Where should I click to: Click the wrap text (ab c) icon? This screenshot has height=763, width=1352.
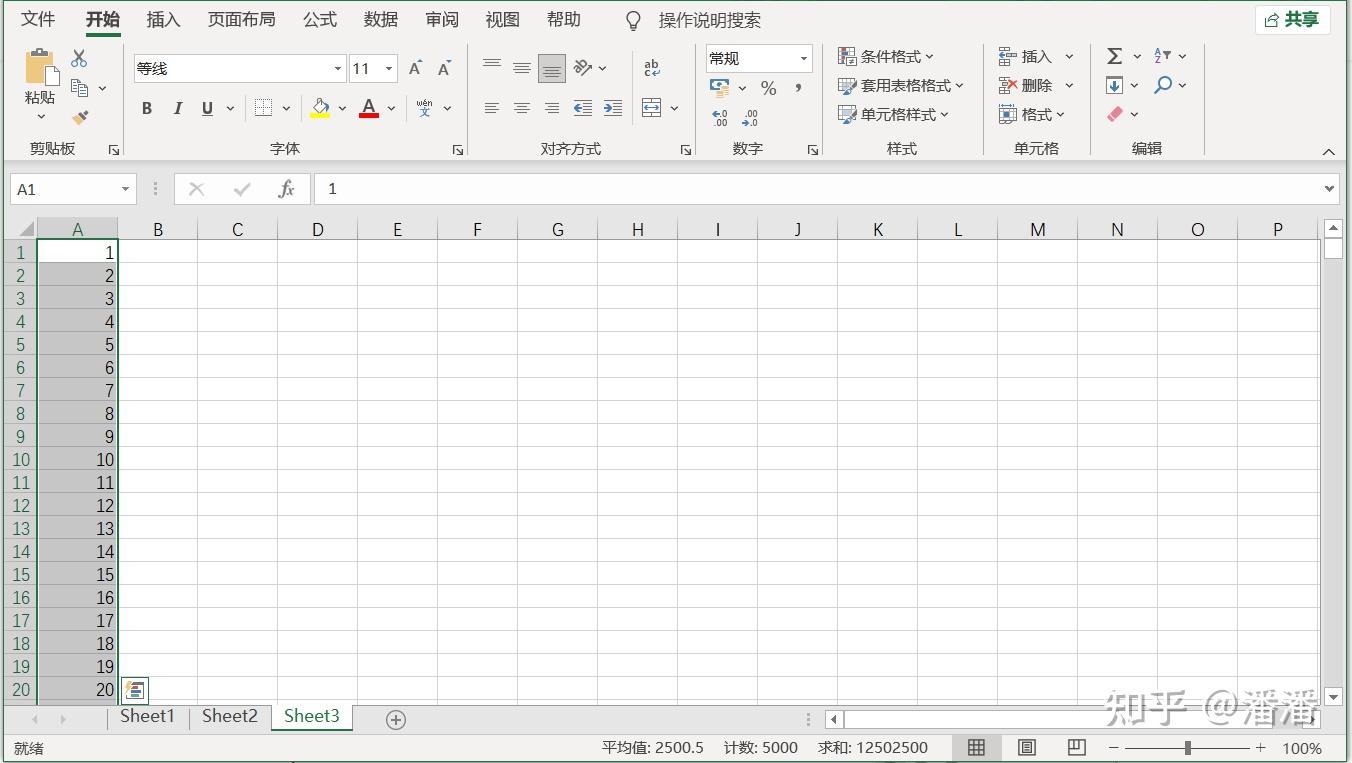point(651,67)
